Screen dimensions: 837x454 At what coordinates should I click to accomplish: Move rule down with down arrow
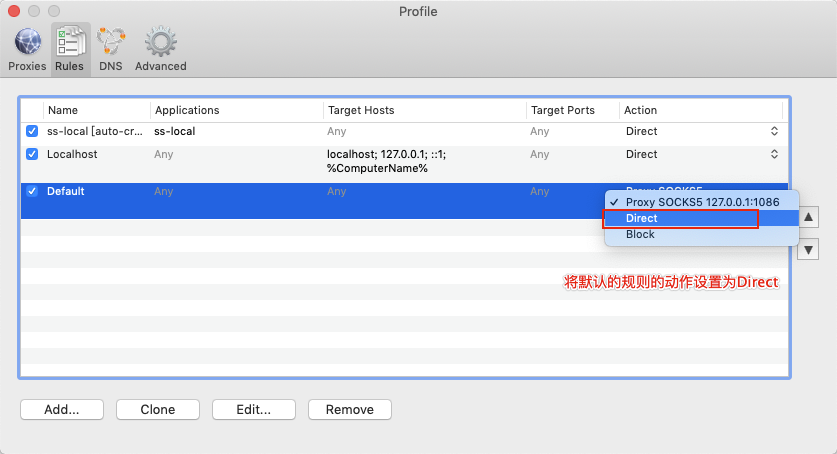(808, 249)
